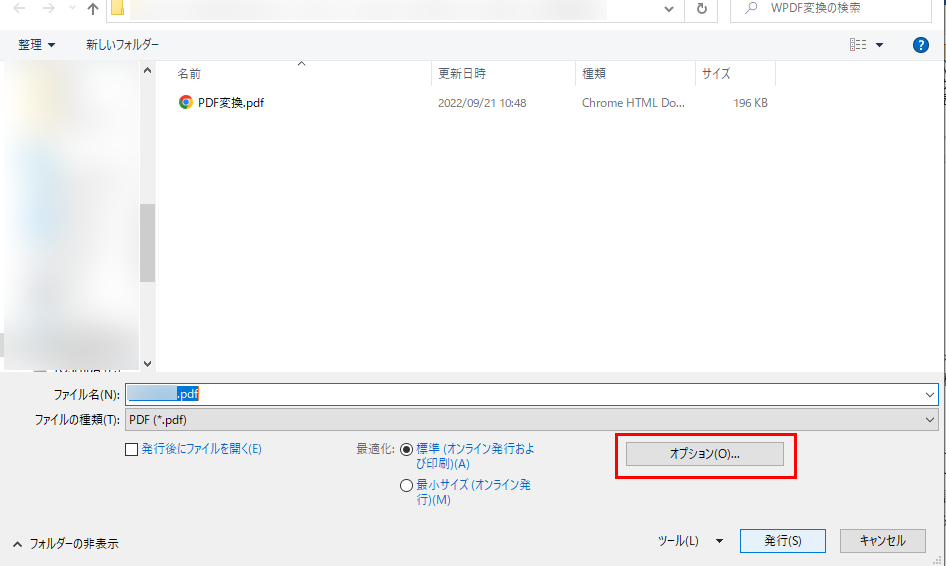Image resolution: width=946 pixels, height=566 pixels.
Task: Expand the ファイル名 dropdown arrow
Action: click(x=929, y=395)
